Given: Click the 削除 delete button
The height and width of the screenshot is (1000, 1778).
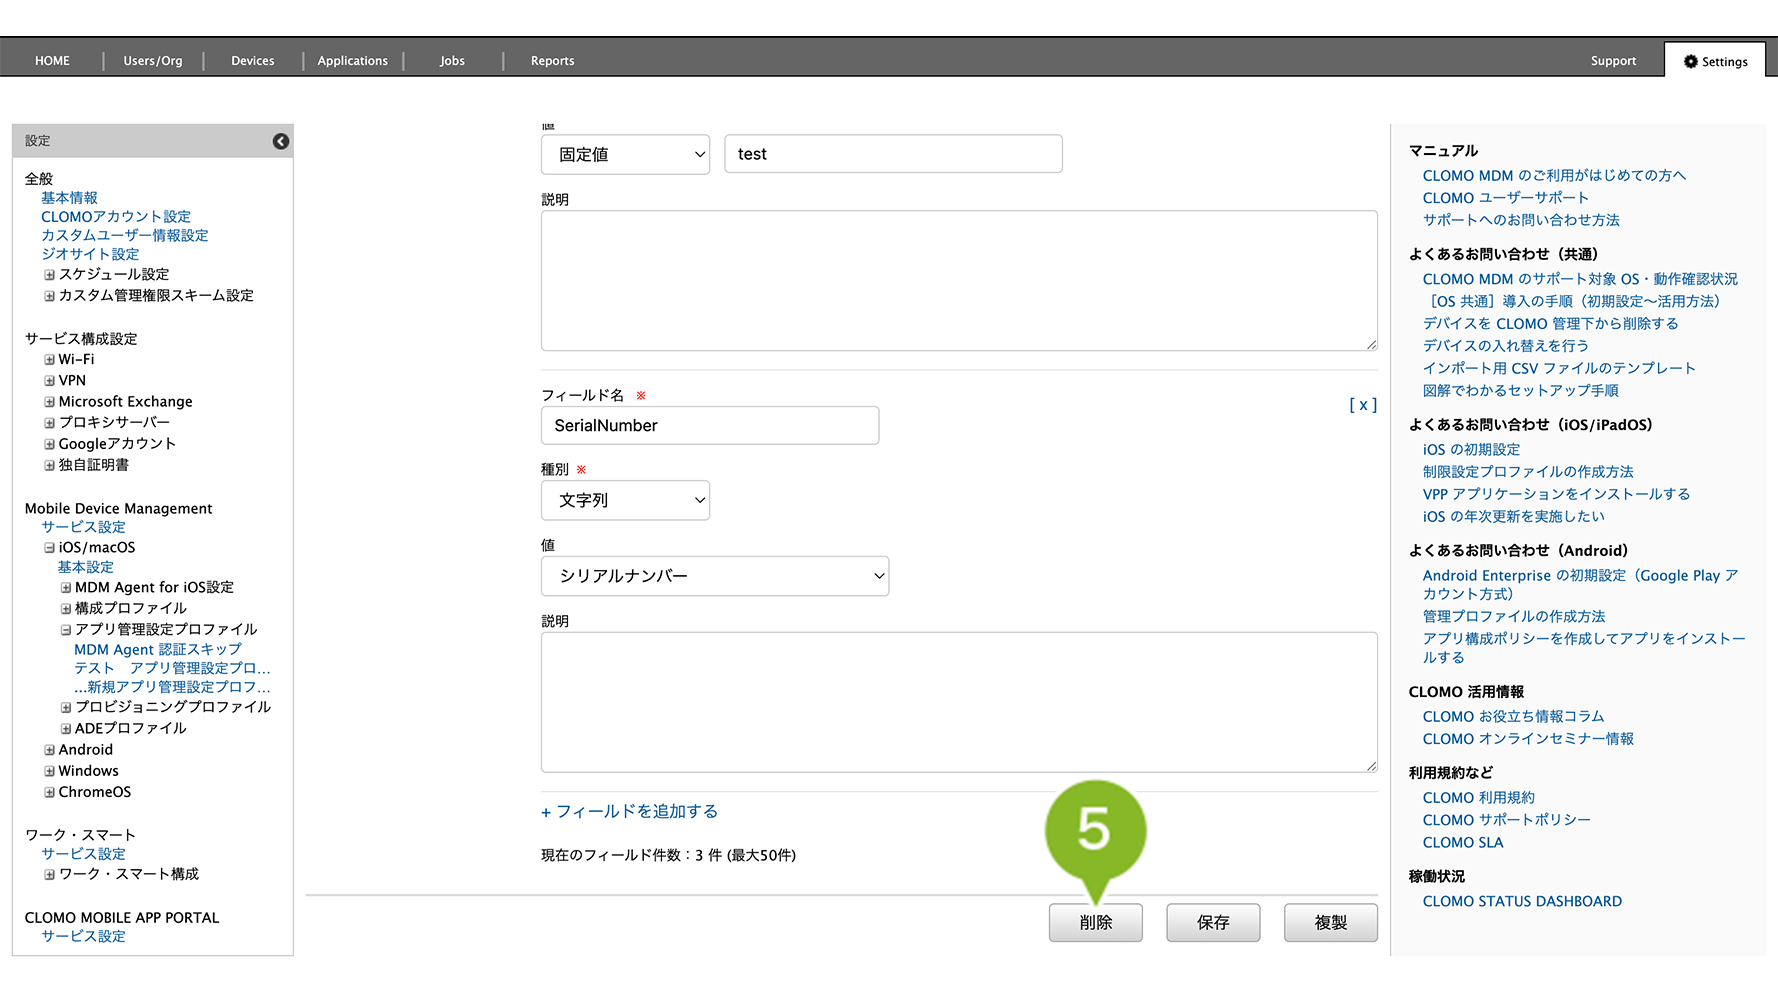Looking at the screenshot, I should (1095, 922).
